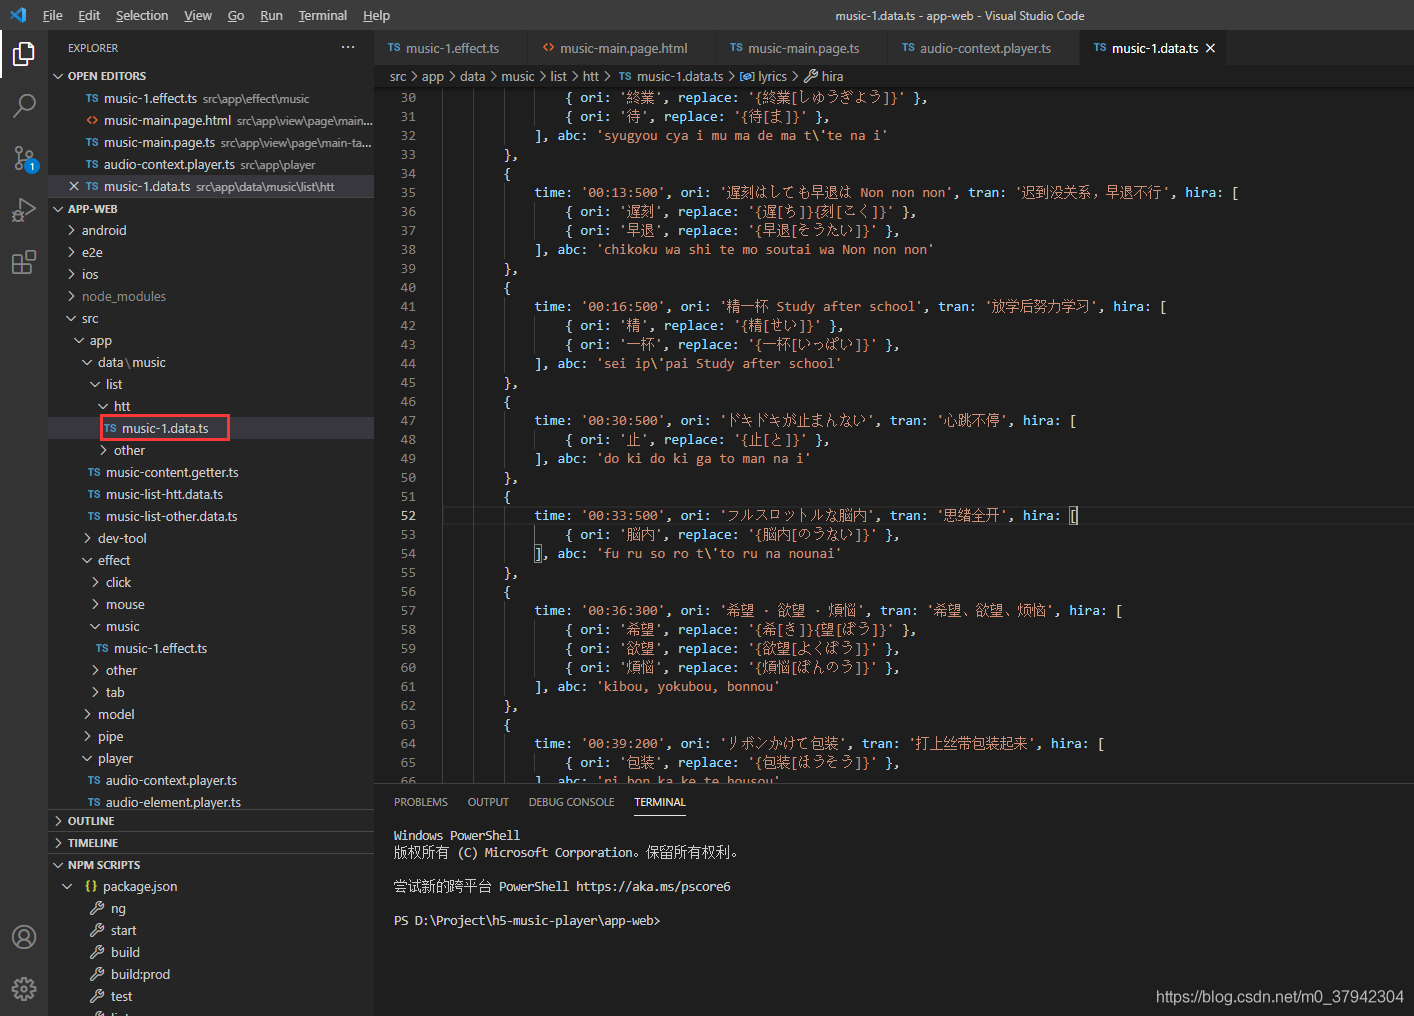
Task: Open the Search view in activity bar
Action: [24, 106]
